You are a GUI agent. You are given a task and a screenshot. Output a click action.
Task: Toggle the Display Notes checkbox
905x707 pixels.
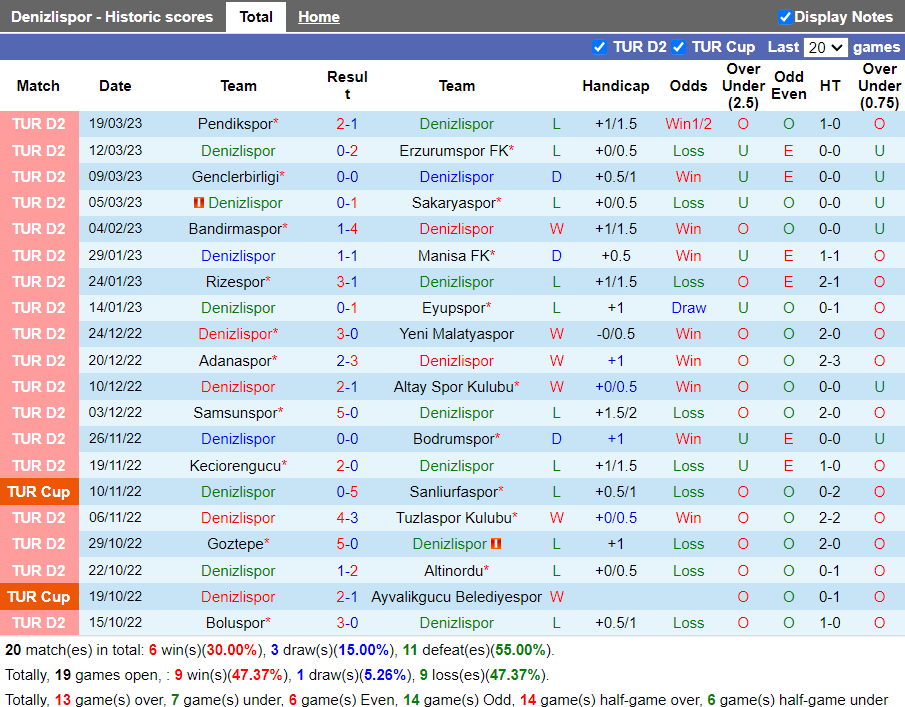785,17
